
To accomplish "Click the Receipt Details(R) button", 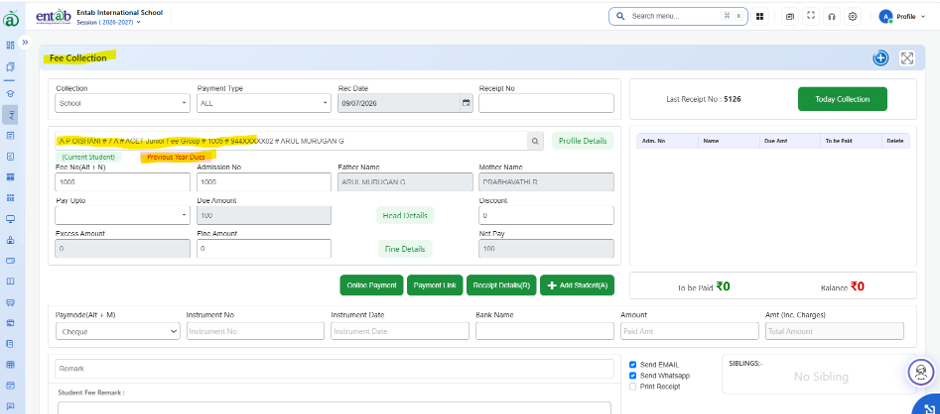I will (501, 285).
